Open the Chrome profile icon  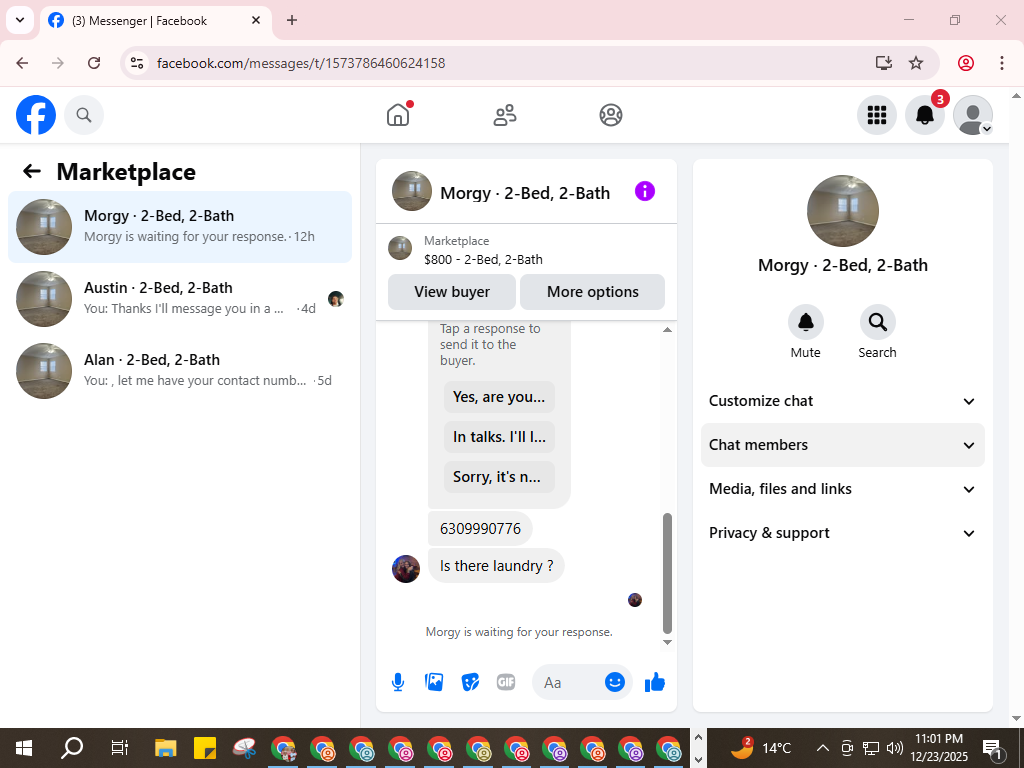966,63
